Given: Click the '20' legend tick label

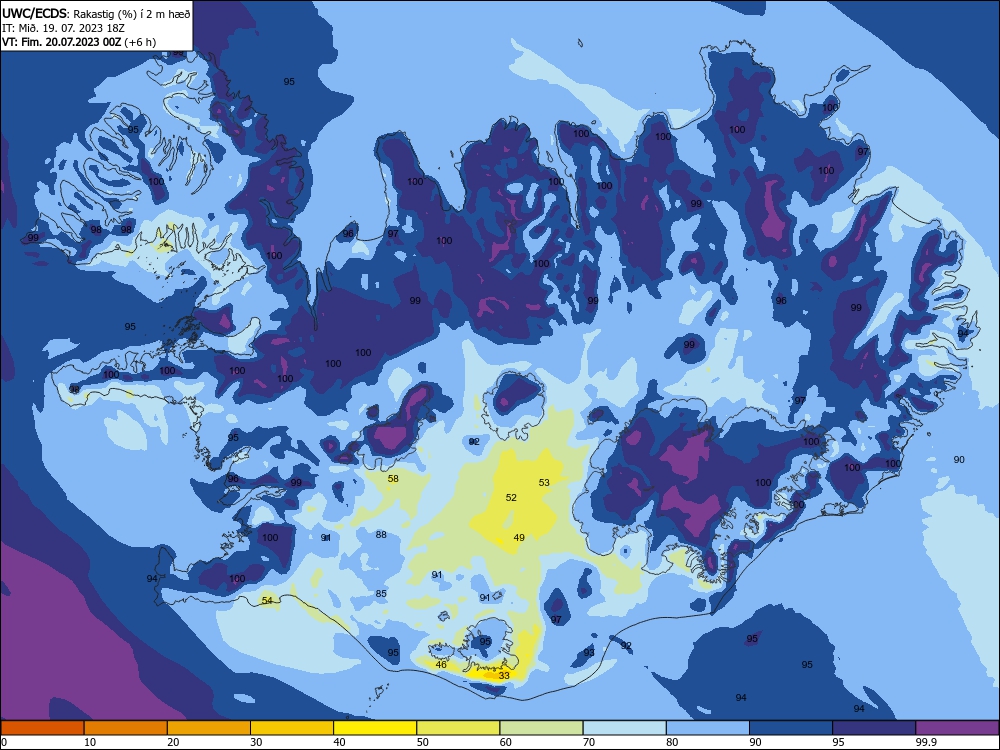Looking at the screenshot, I should pyautogui.click(x=173, y=742).
